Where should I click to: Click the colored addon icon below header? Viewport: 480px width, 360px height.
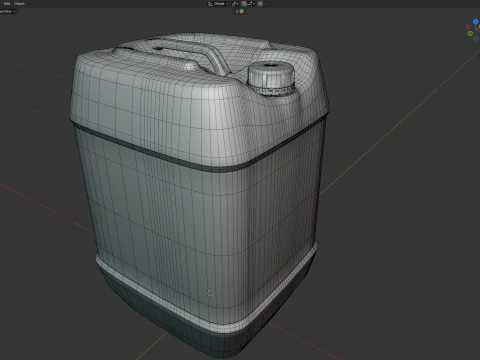point(242,11)
